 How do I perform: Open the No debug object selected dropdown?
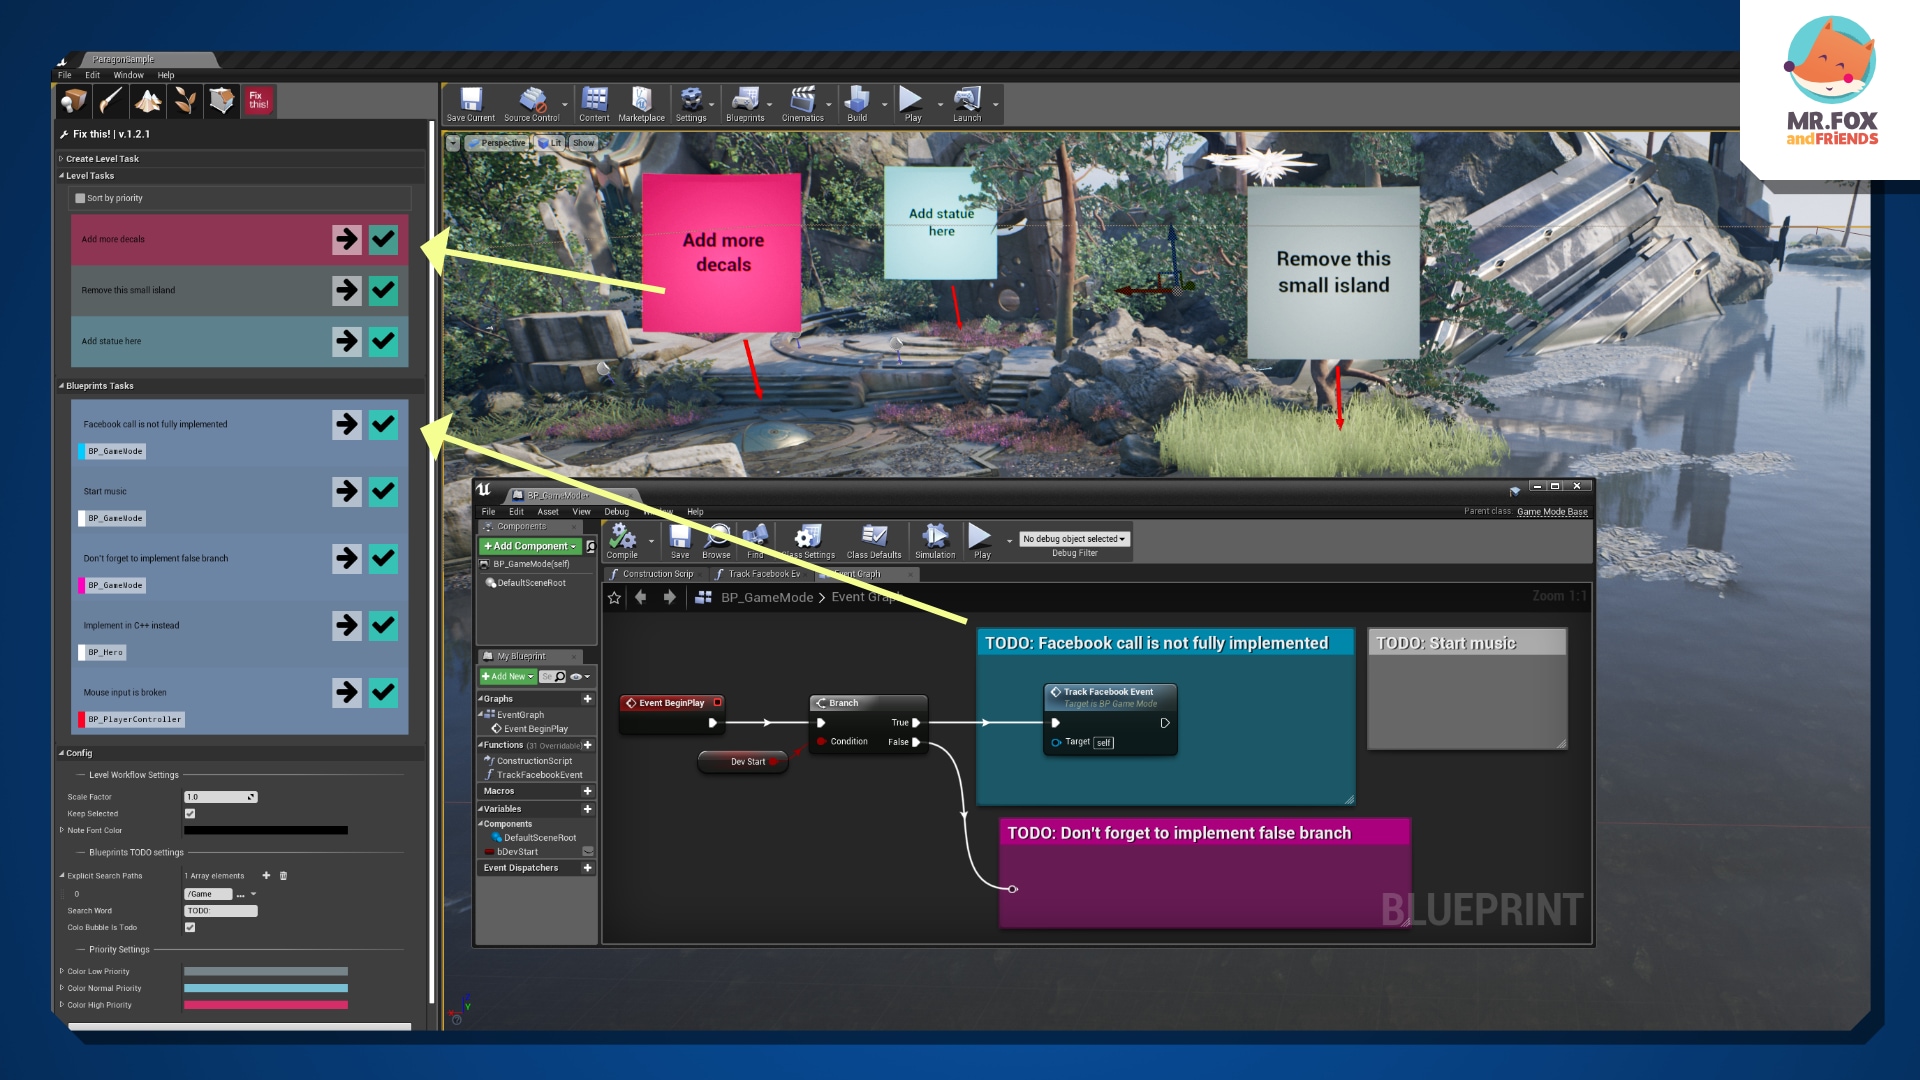click(1075, 539)
